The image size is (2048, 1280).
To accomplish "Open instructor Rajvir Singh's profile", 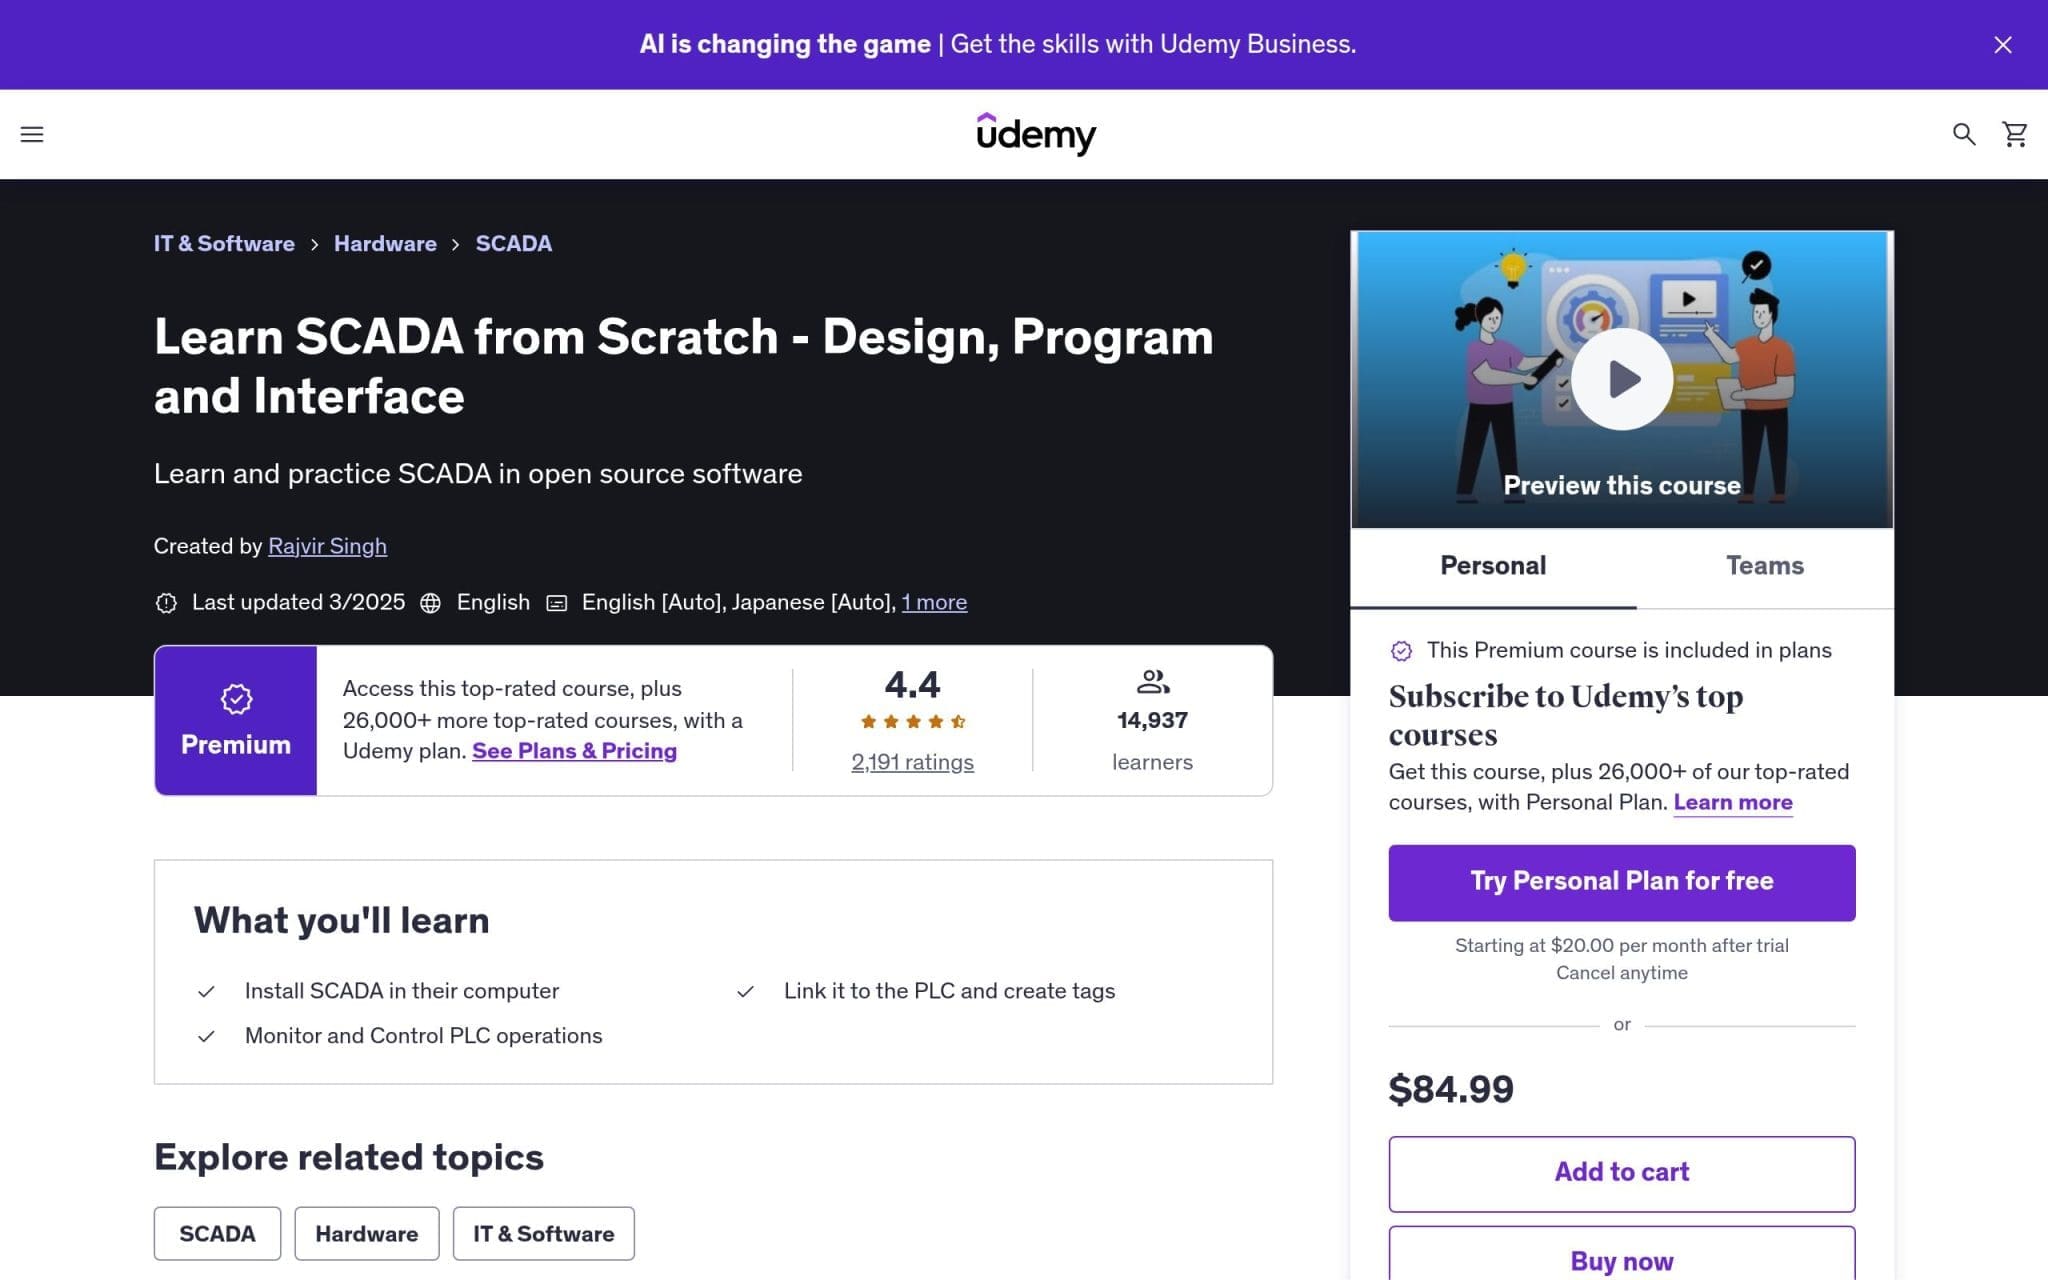I will 327,546.
